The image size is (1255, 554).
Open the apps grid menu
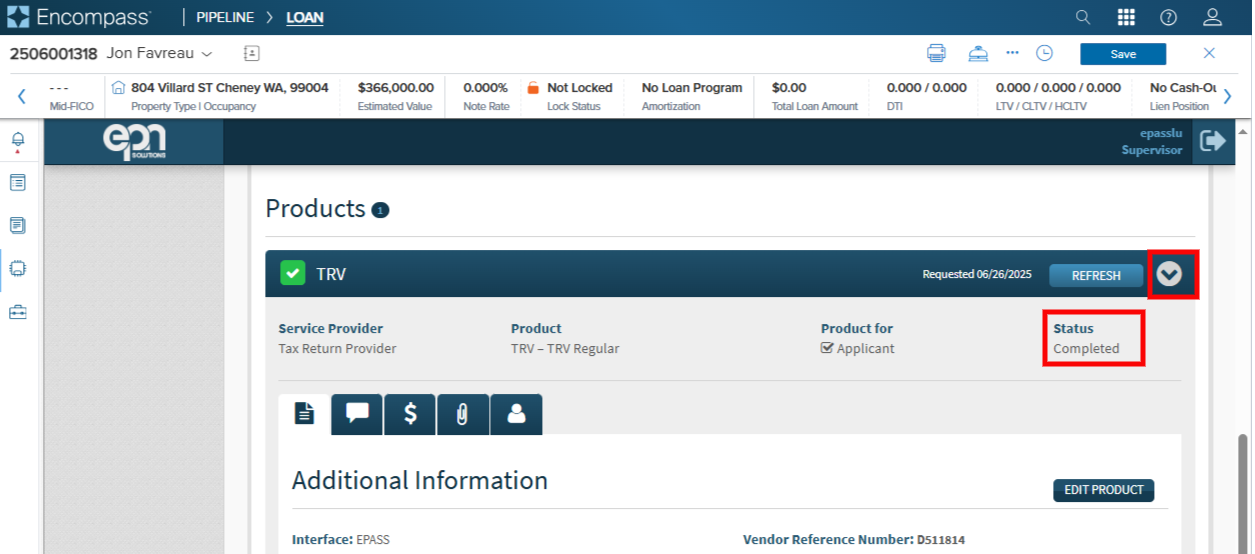click(x=1126, y=17)
